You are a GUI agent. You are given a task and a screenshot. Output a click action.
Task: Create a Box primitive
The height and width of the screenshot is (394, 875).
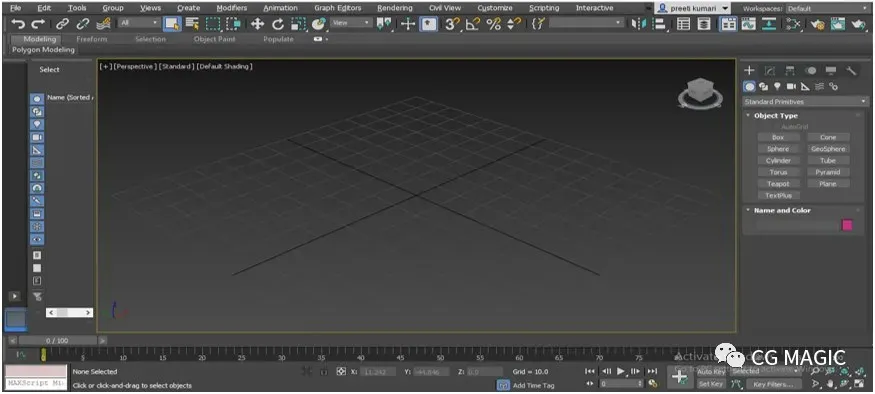(778, 137)
